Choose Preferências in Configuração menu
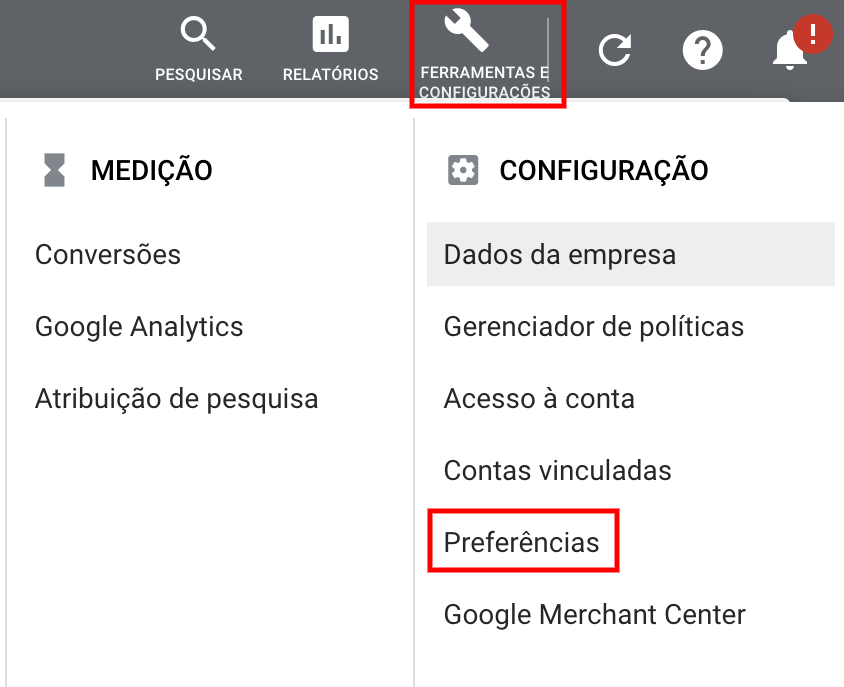The height and width of the screenshot is (687, 844). 521,542
